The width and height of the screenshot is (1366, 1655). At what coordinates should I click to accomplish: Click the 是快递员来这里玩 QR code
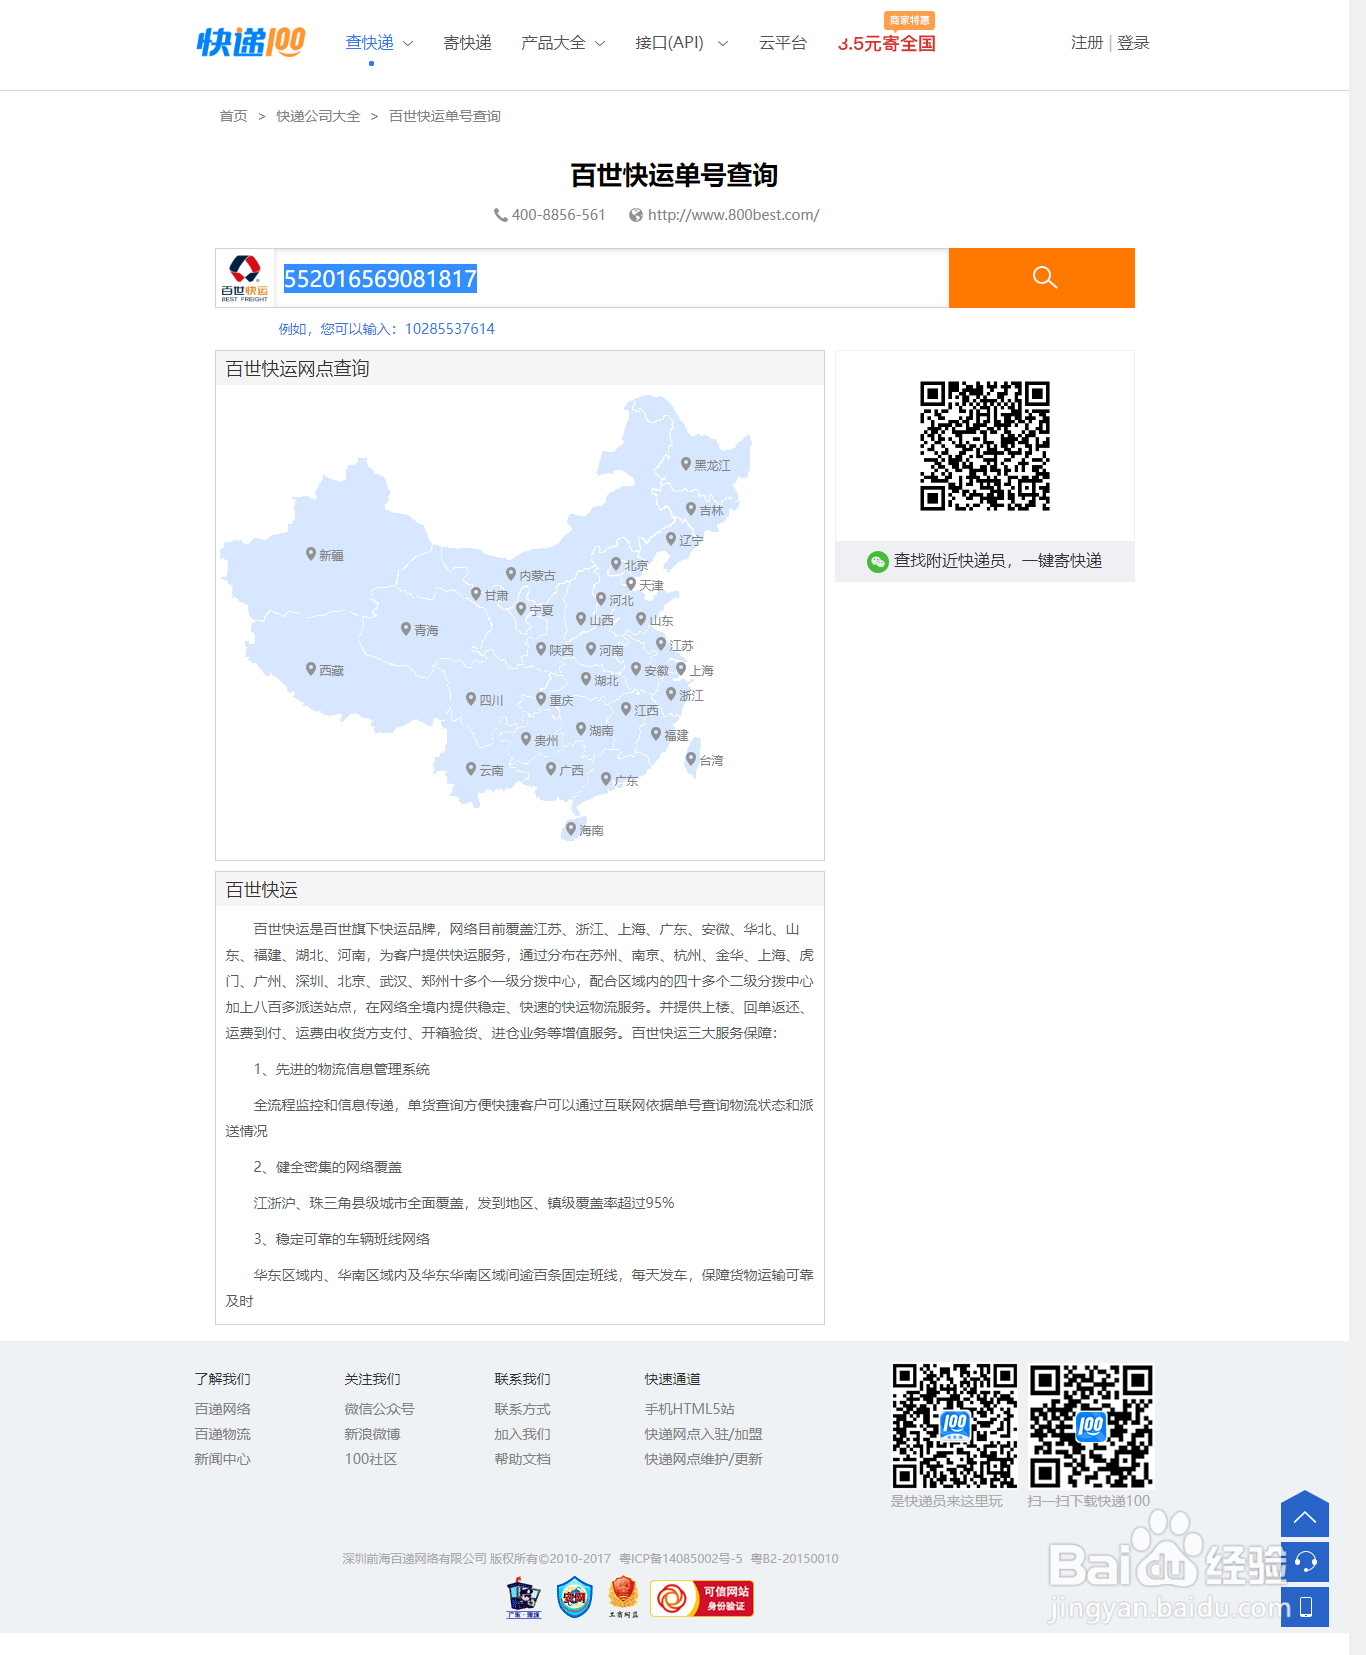click(x=955, y=1426)
